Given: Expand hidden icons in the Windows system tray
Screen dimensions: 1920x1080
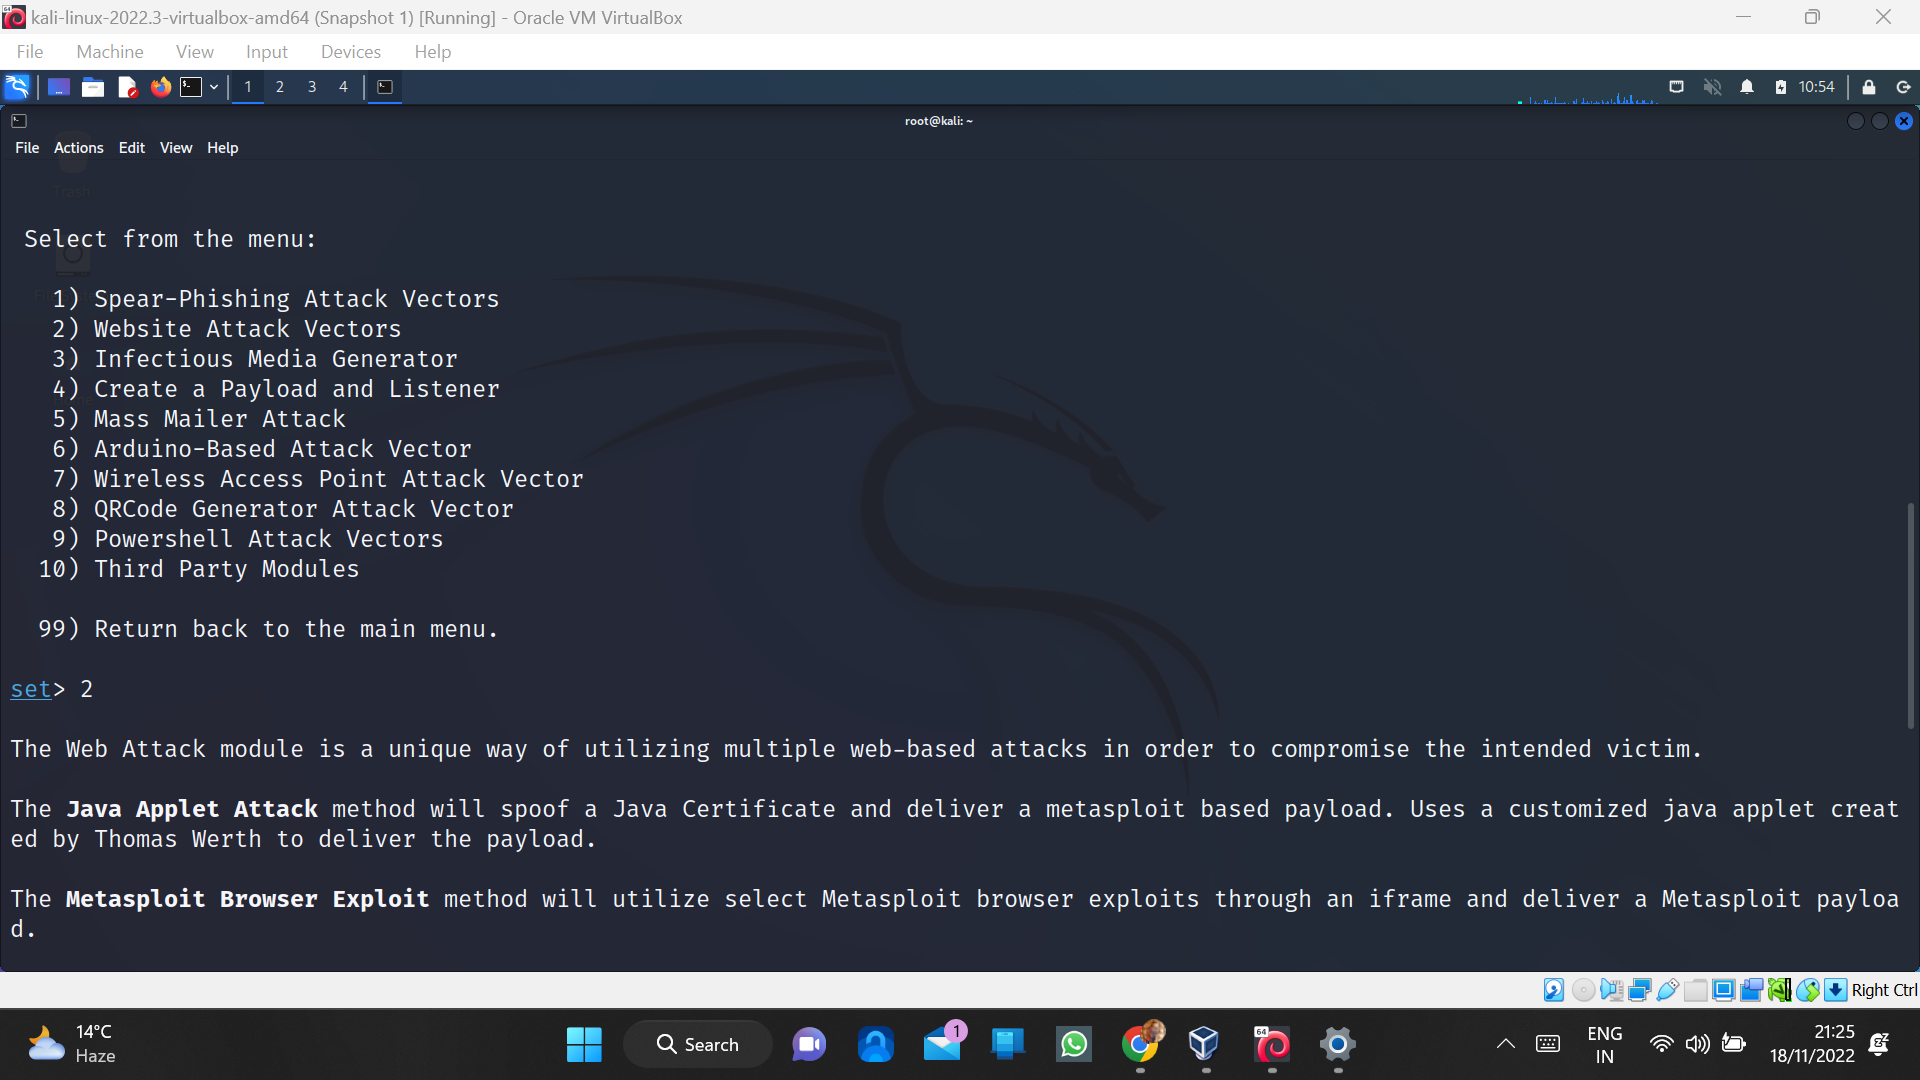Looking at the screenshot, I should pos(1505,1043).
